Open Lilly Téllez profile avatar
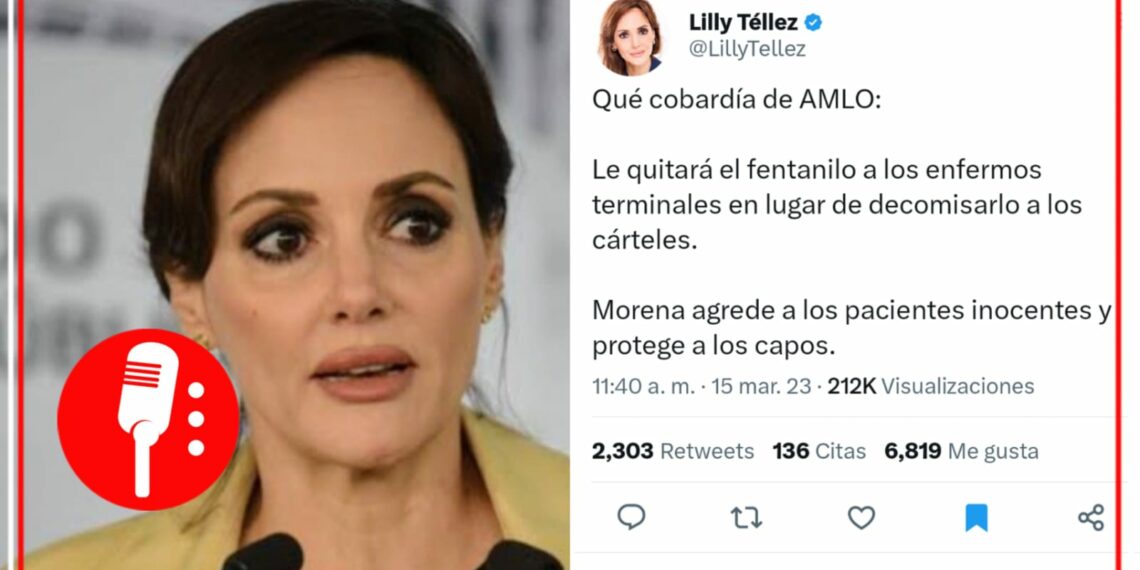 click(x=630, y=37)
